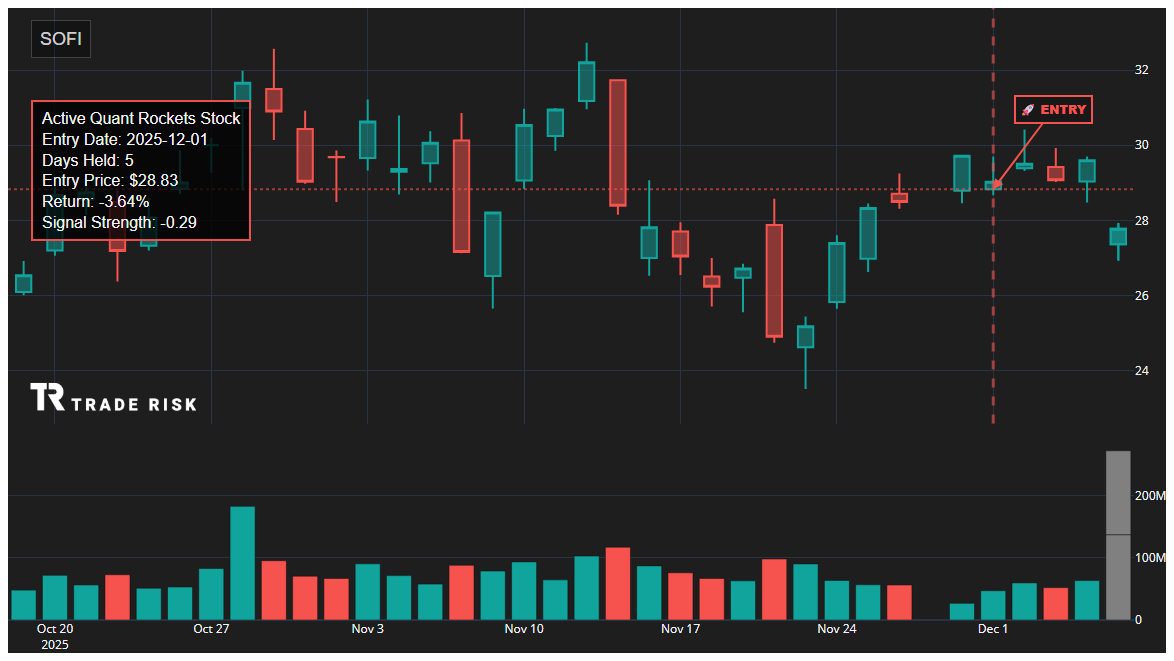1174x661 pixels.
Task: Click the 28 price axis label
Action: pyautogui.click(x=1142, y=220)
